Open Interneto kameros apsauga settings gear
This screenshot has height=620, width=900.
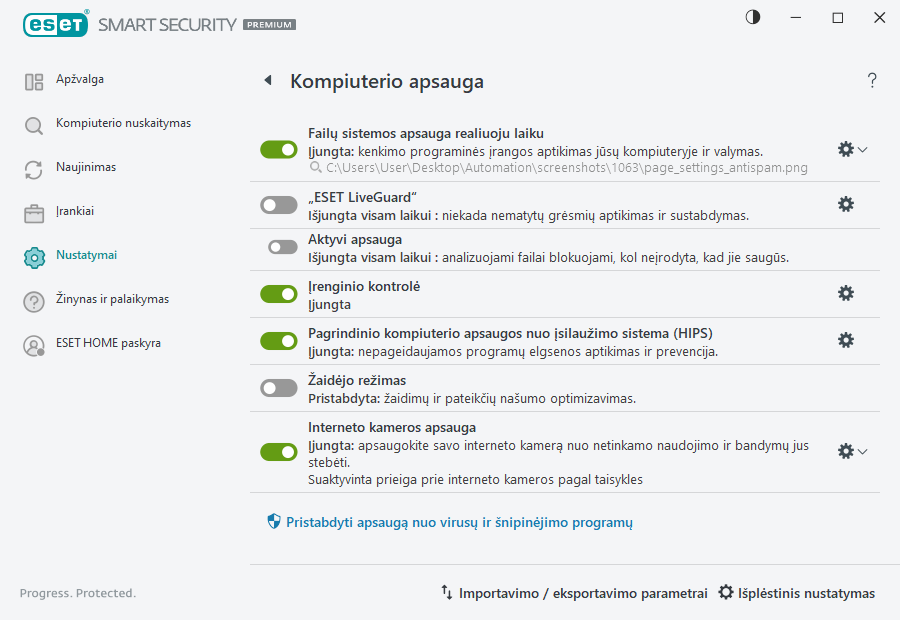coord(845,451)
